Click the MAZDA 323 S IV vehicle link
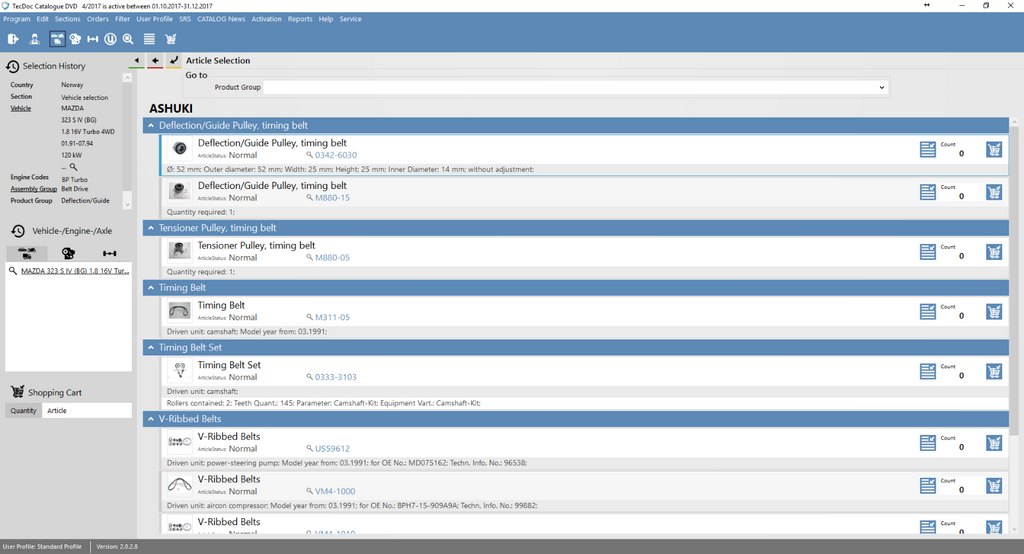The height and width of the screenshot is (554, 1024). tap(75, 271)
